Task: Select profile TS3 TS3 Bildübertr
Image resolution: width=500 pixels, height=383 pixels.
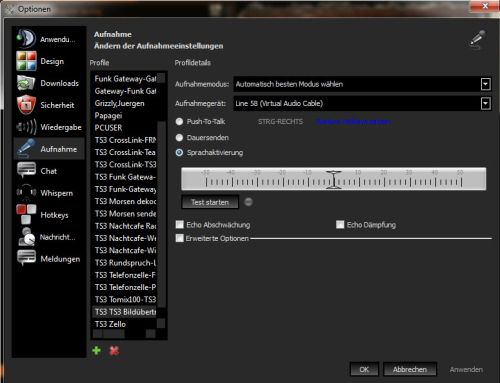Action: pos(125,312)
